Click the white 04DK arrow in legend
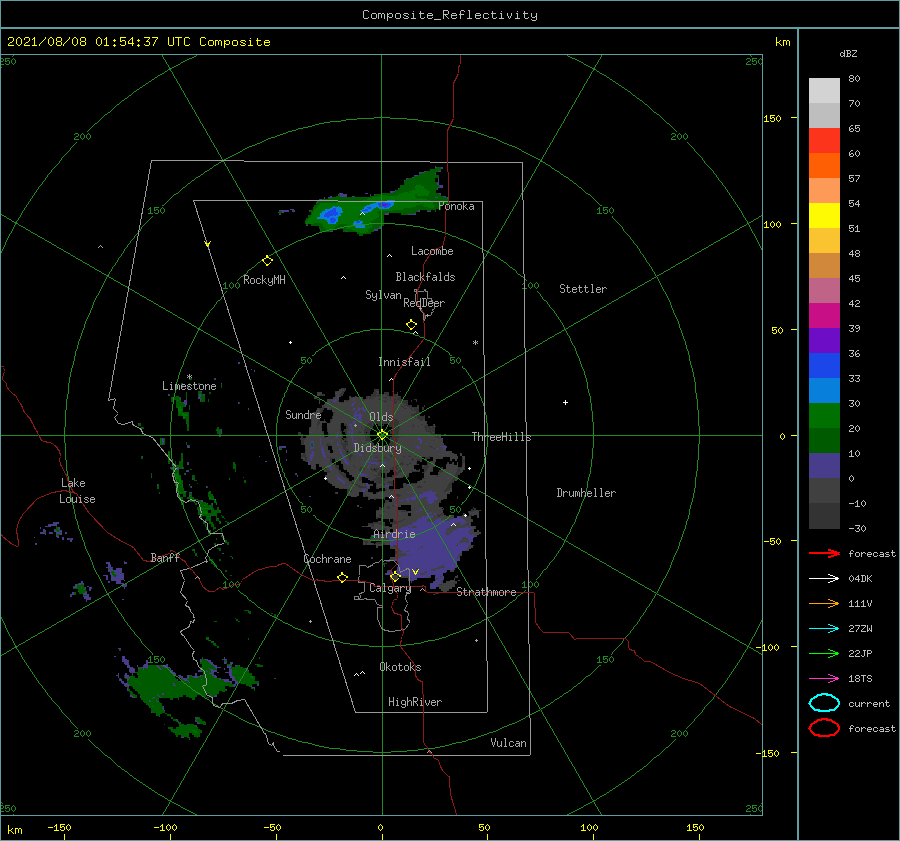 (824, 579)
